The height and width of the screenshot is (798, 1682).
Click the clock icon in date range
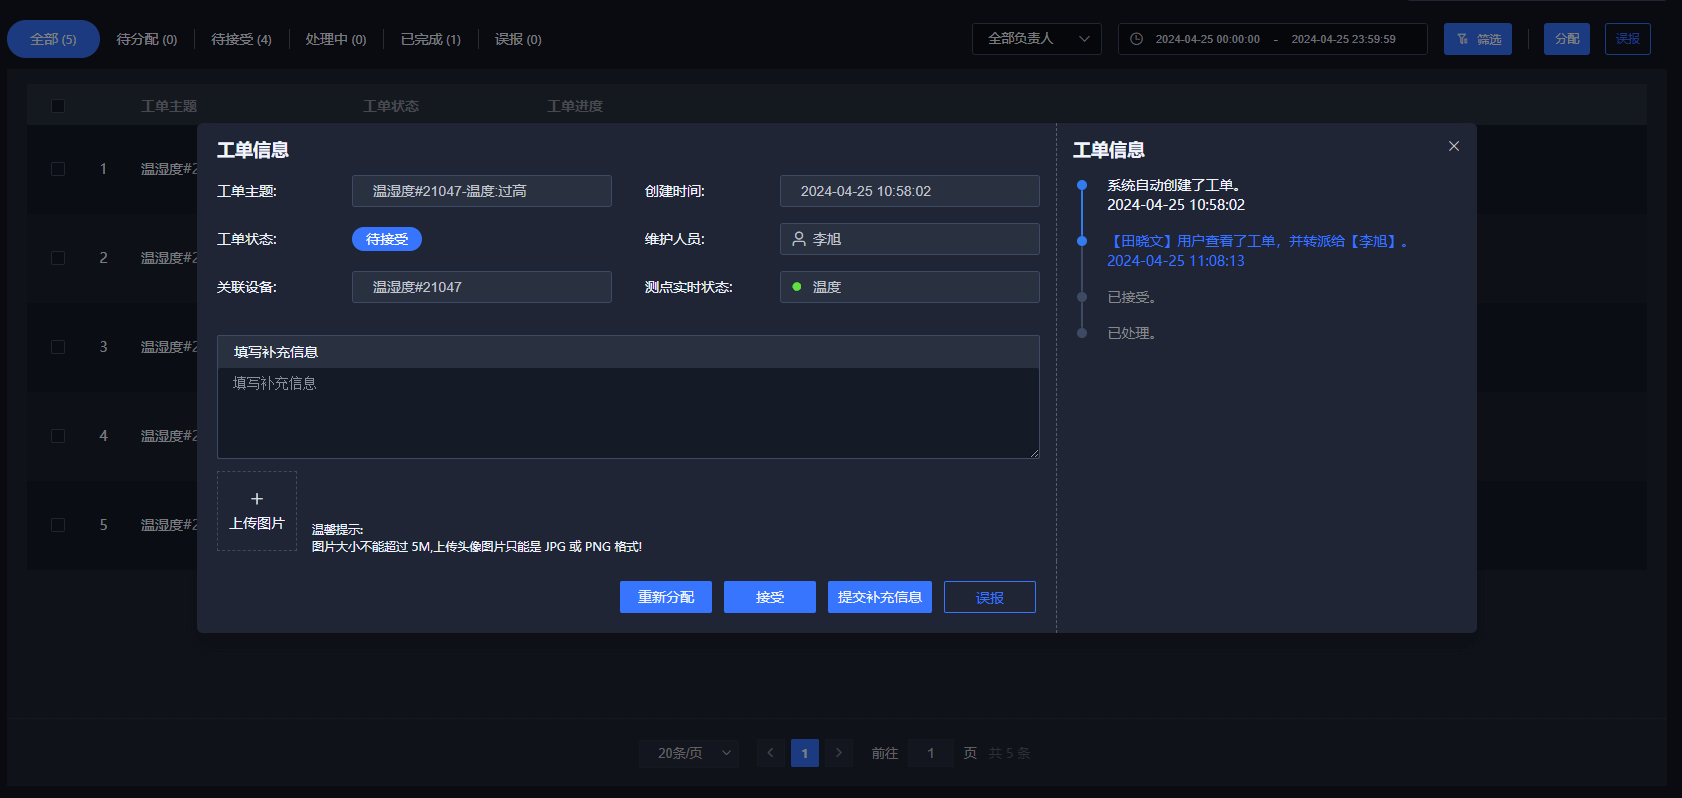click(1136, 39)
